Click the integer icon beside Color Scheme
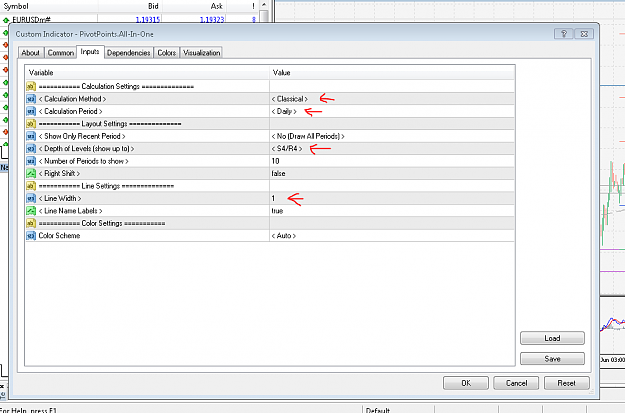625x413 pixels. 31,236
